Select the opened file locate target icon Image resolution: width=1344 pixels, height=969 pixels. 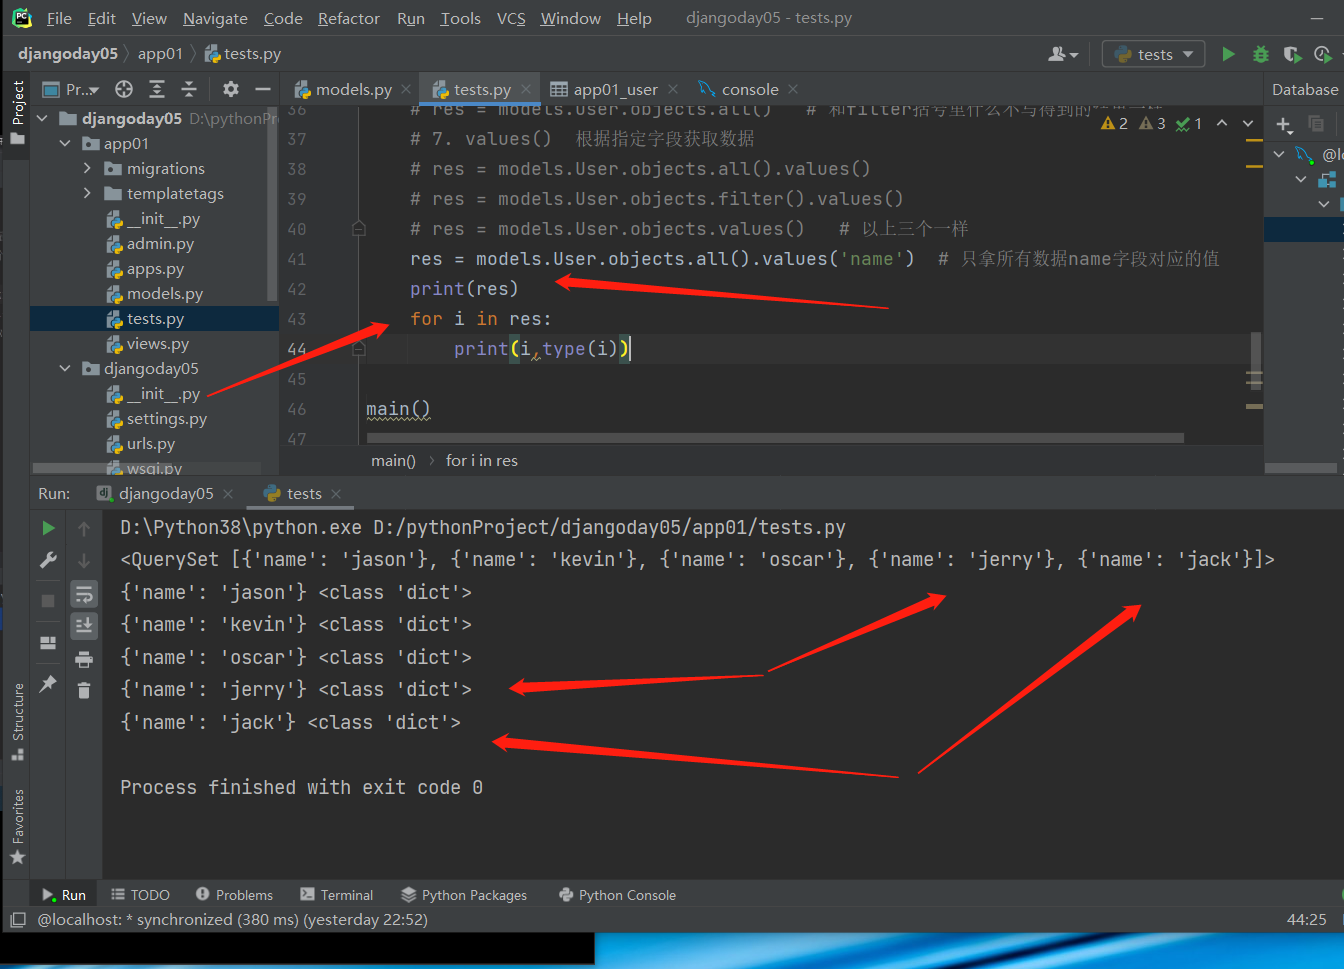[124, 89]
